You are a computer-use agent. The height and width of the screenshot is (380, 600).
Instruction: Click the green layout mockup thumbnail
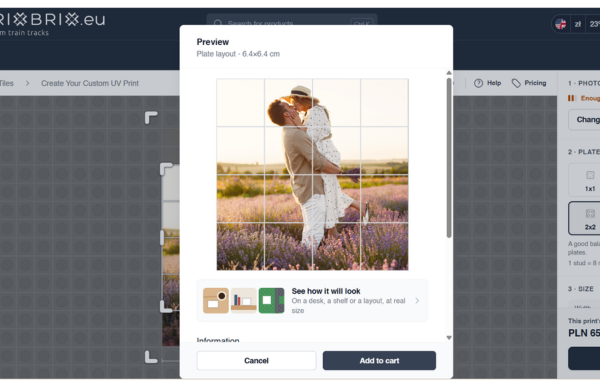(271, 301)
